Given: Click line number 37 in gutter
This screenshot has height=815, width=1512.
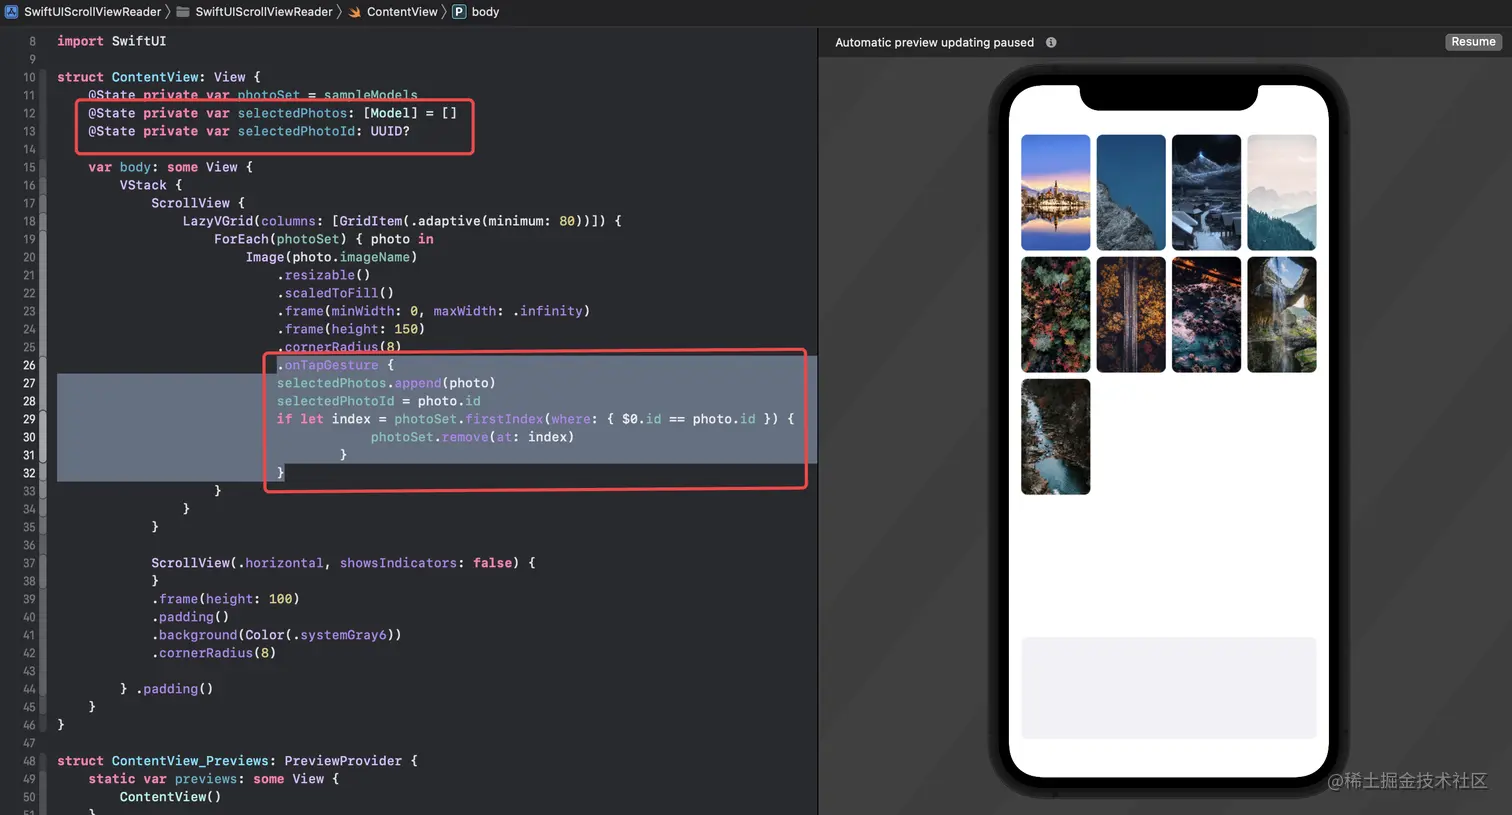Looking at the screenshot, I should [x=29, y=563].
